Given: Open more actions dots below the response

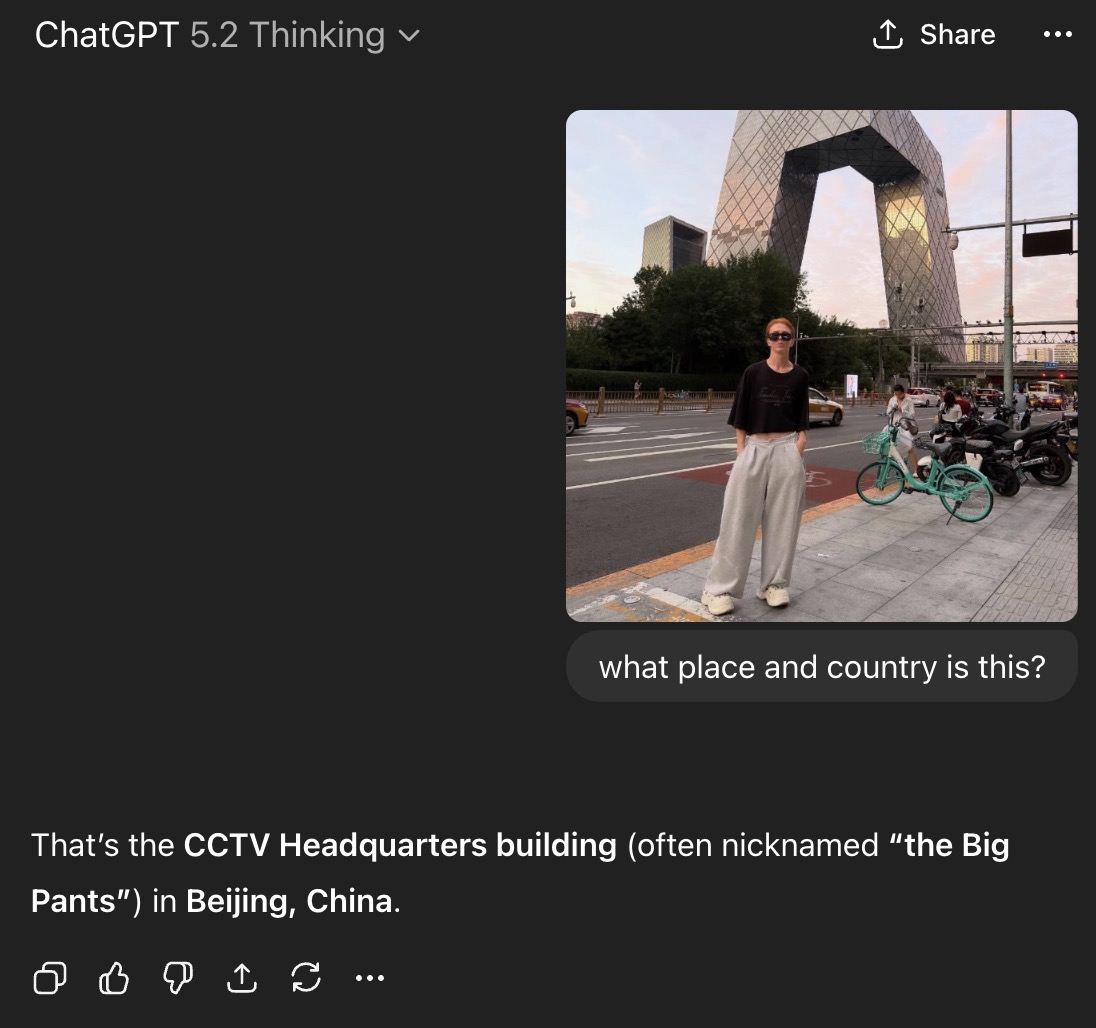Looking at the screenshot, I should pyautogui.click(x=370, y=978).
